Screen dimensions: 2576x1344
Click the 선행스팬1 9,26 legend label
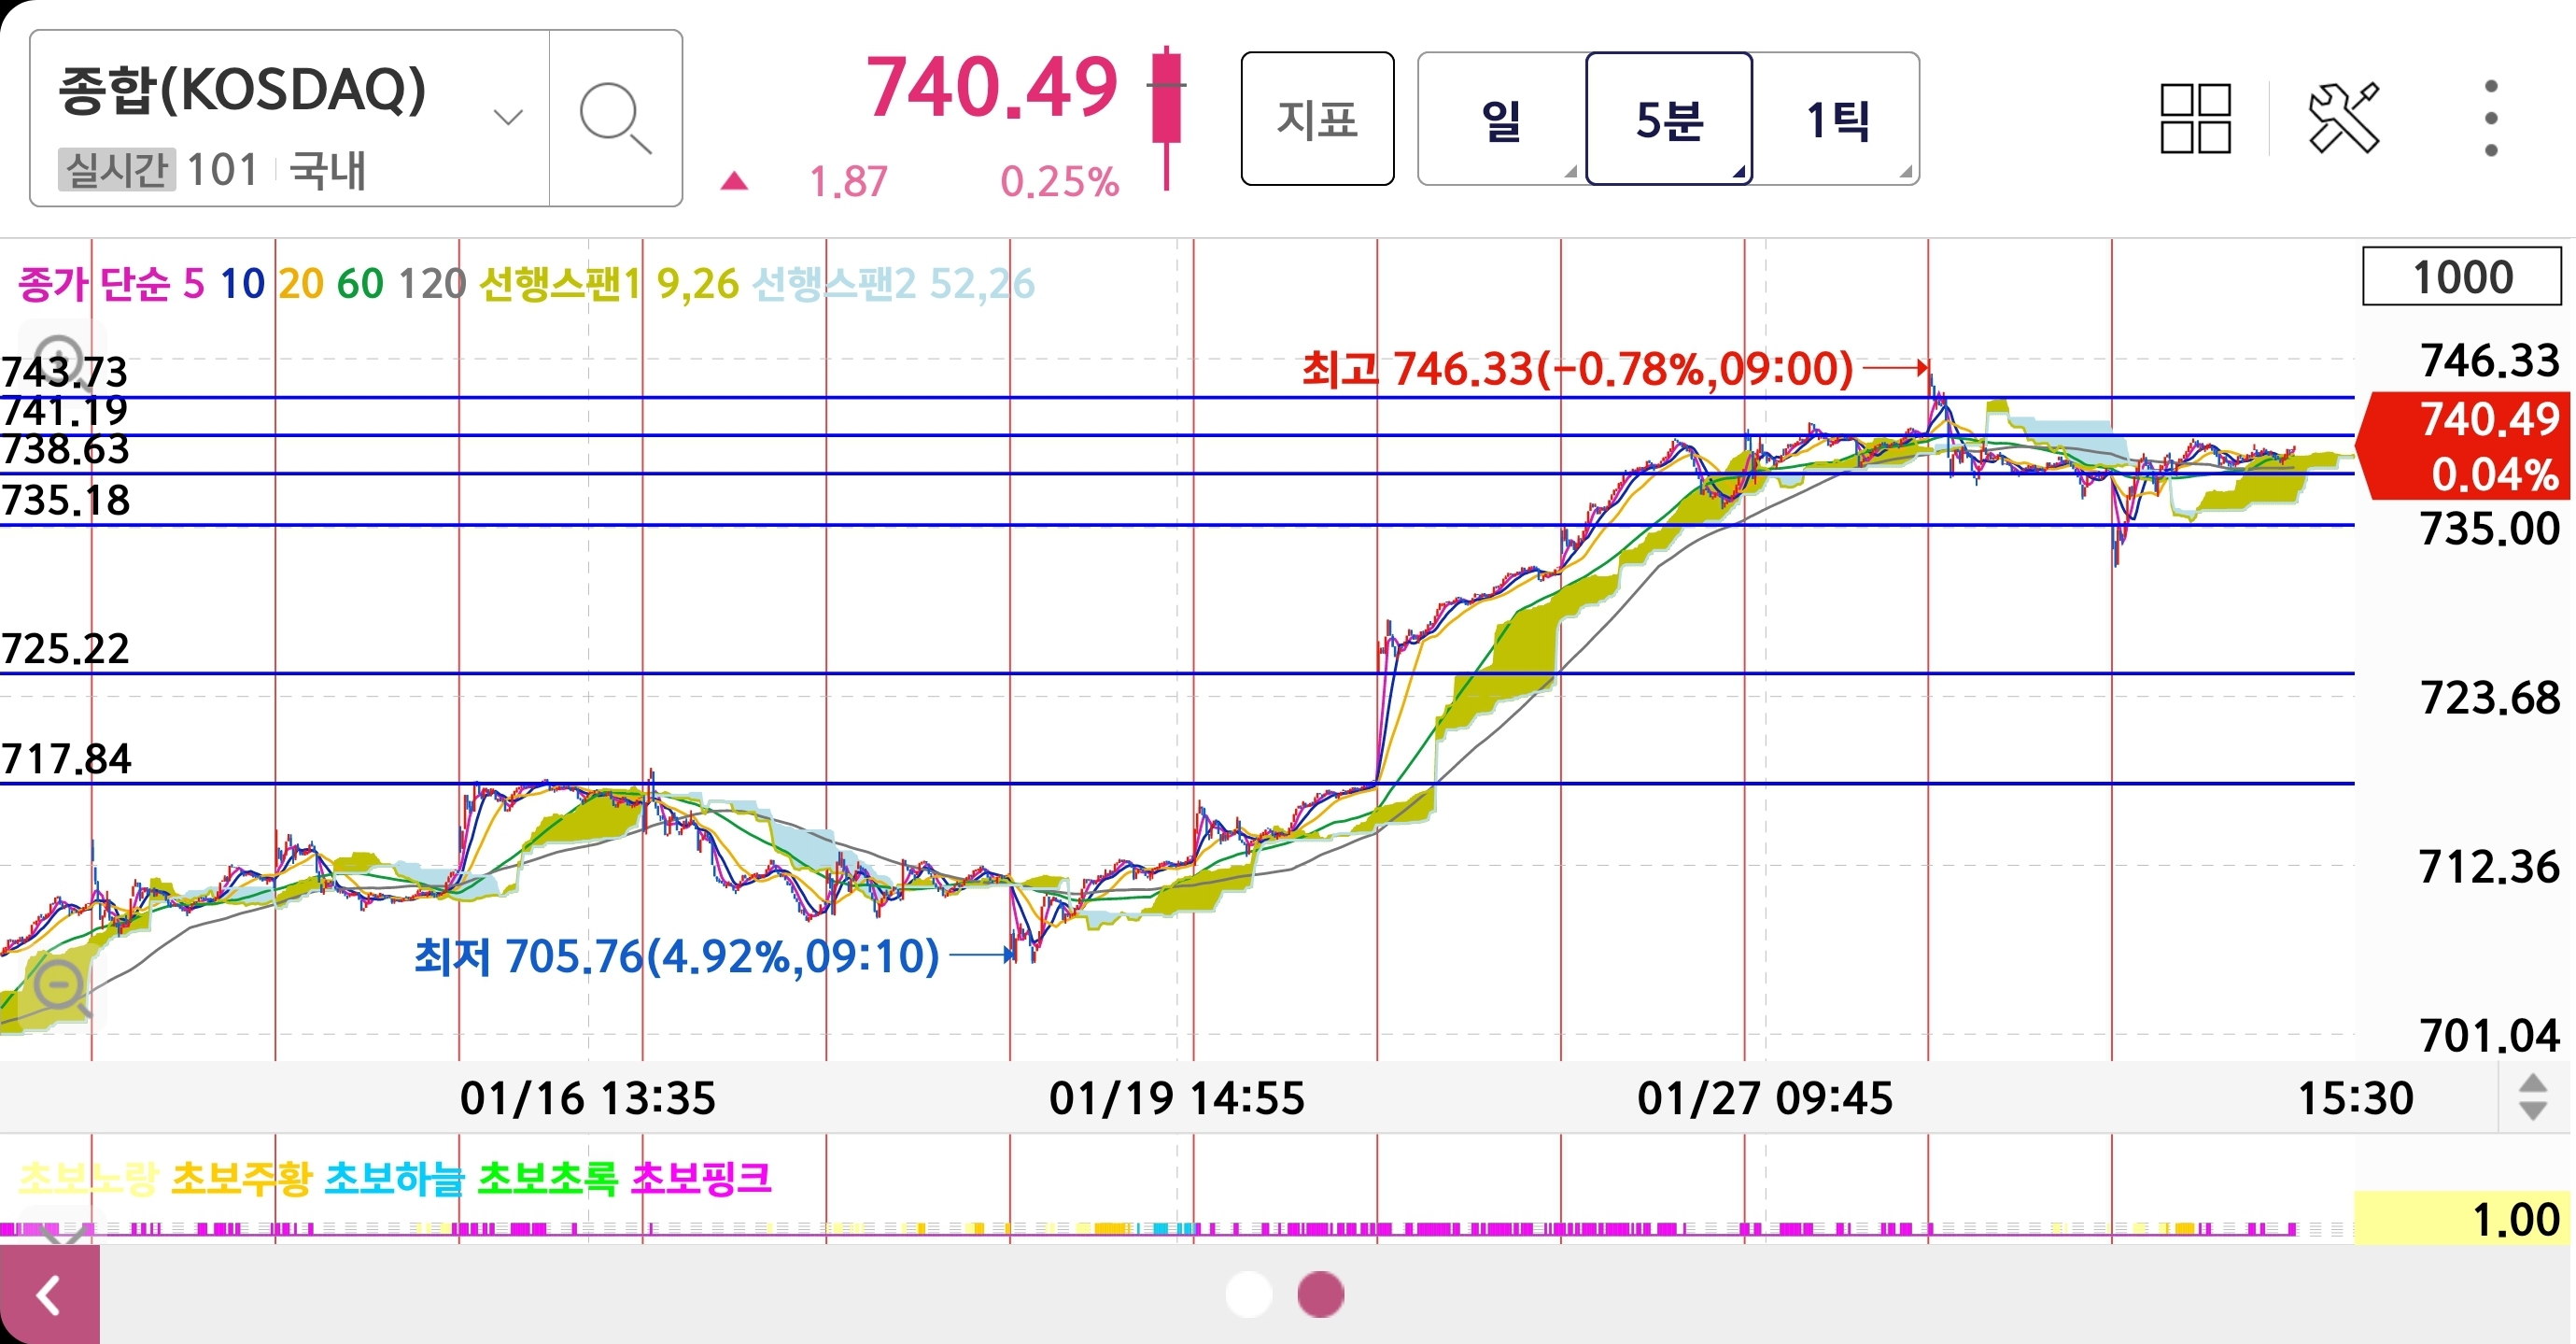[x=608, y=284]
